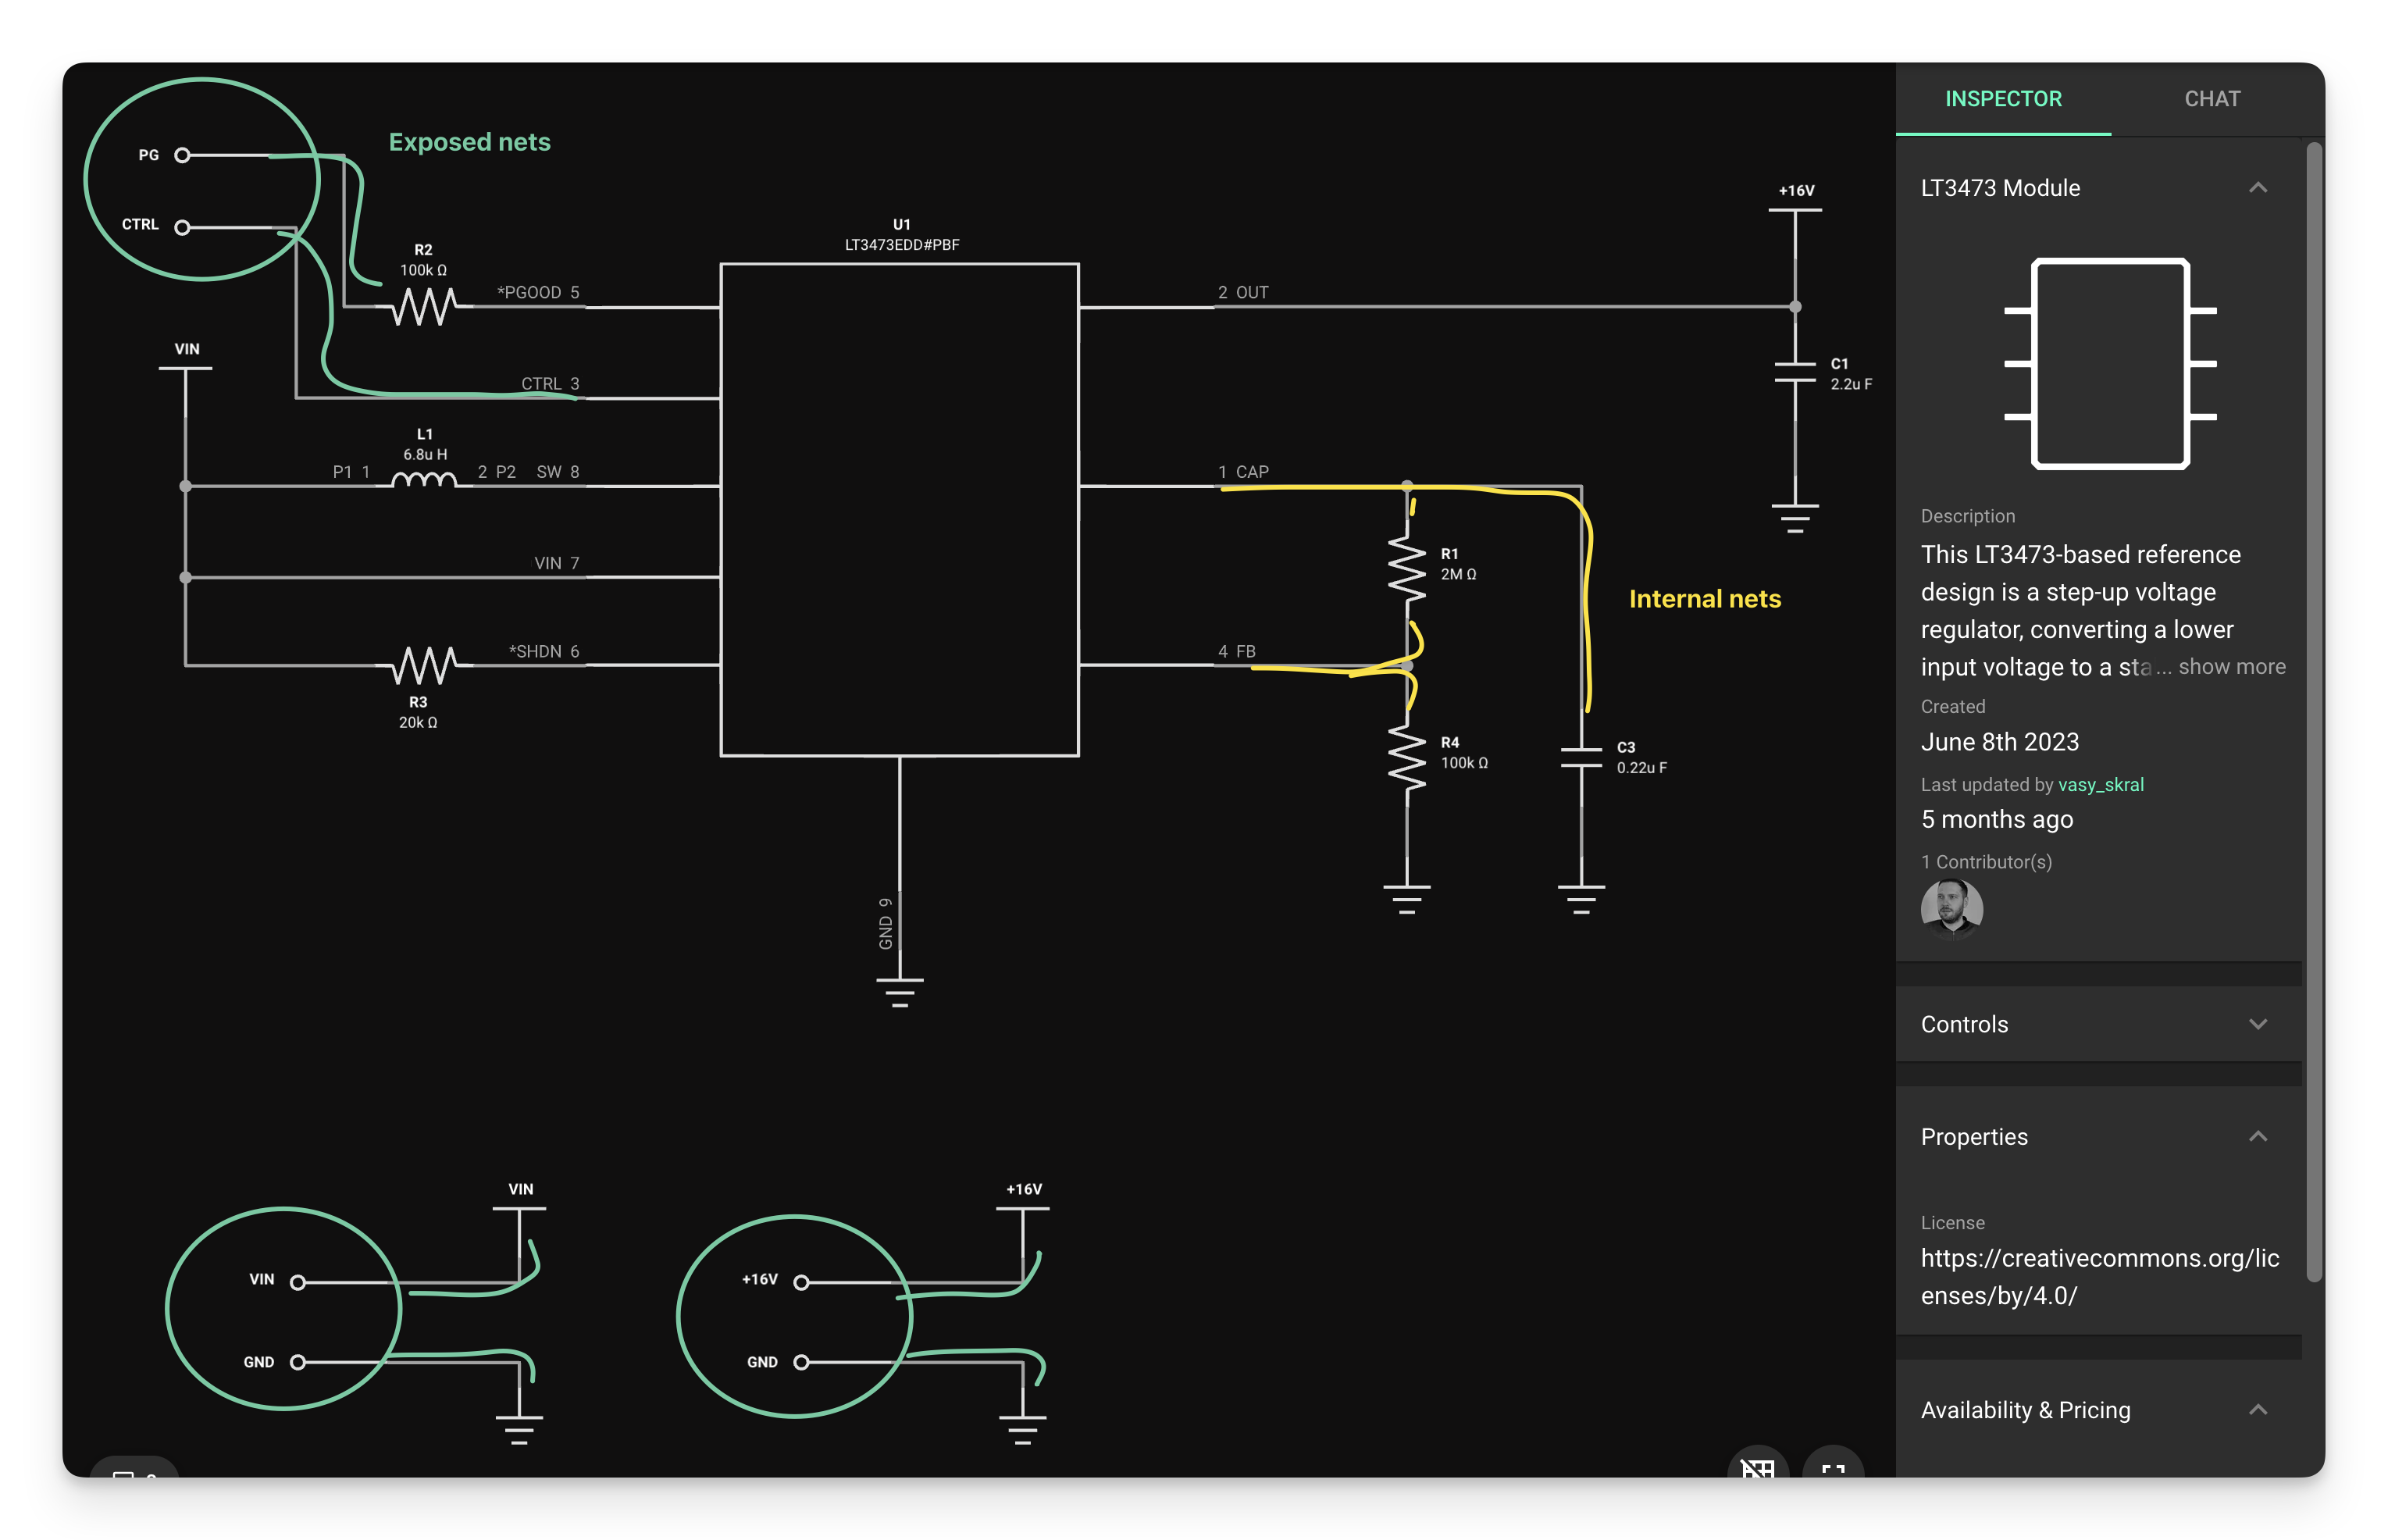2388x1540 pixels.
Task: Select the R2 100k resistor symbol
Action: pyautogui.click(x=424, y=306)
